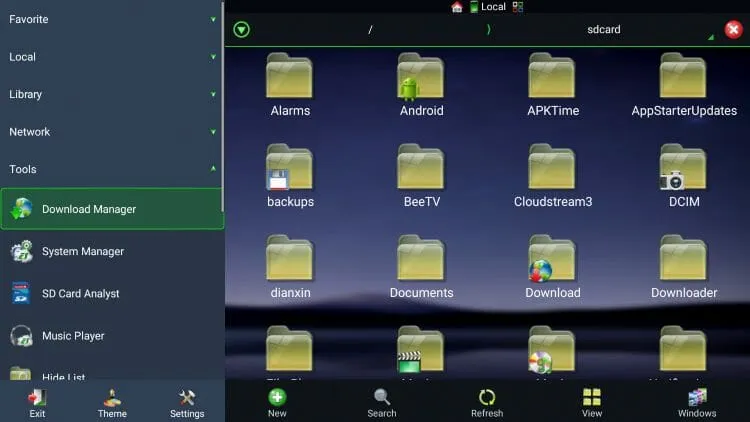The height and width of the screenshot is (422, 750).
Task: Expand the Network section
Action: tap(112, 132)
